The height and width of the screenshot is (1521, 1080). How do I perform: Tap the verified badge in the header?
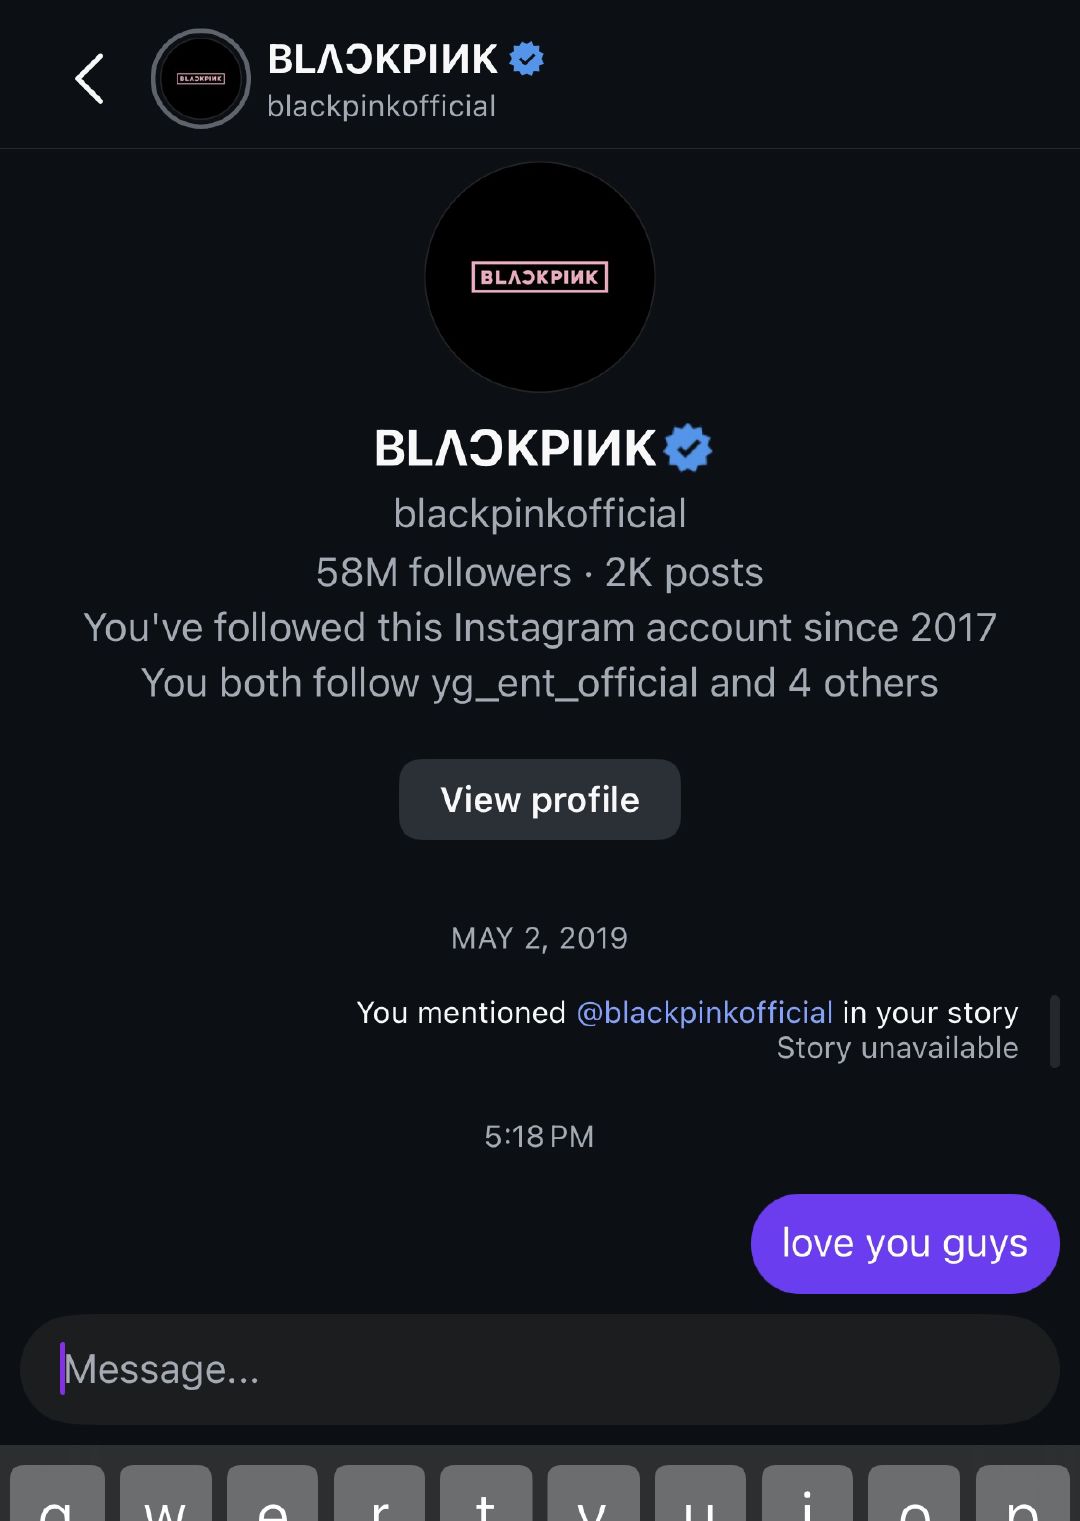pyautogui.click(x=527, y=59)
